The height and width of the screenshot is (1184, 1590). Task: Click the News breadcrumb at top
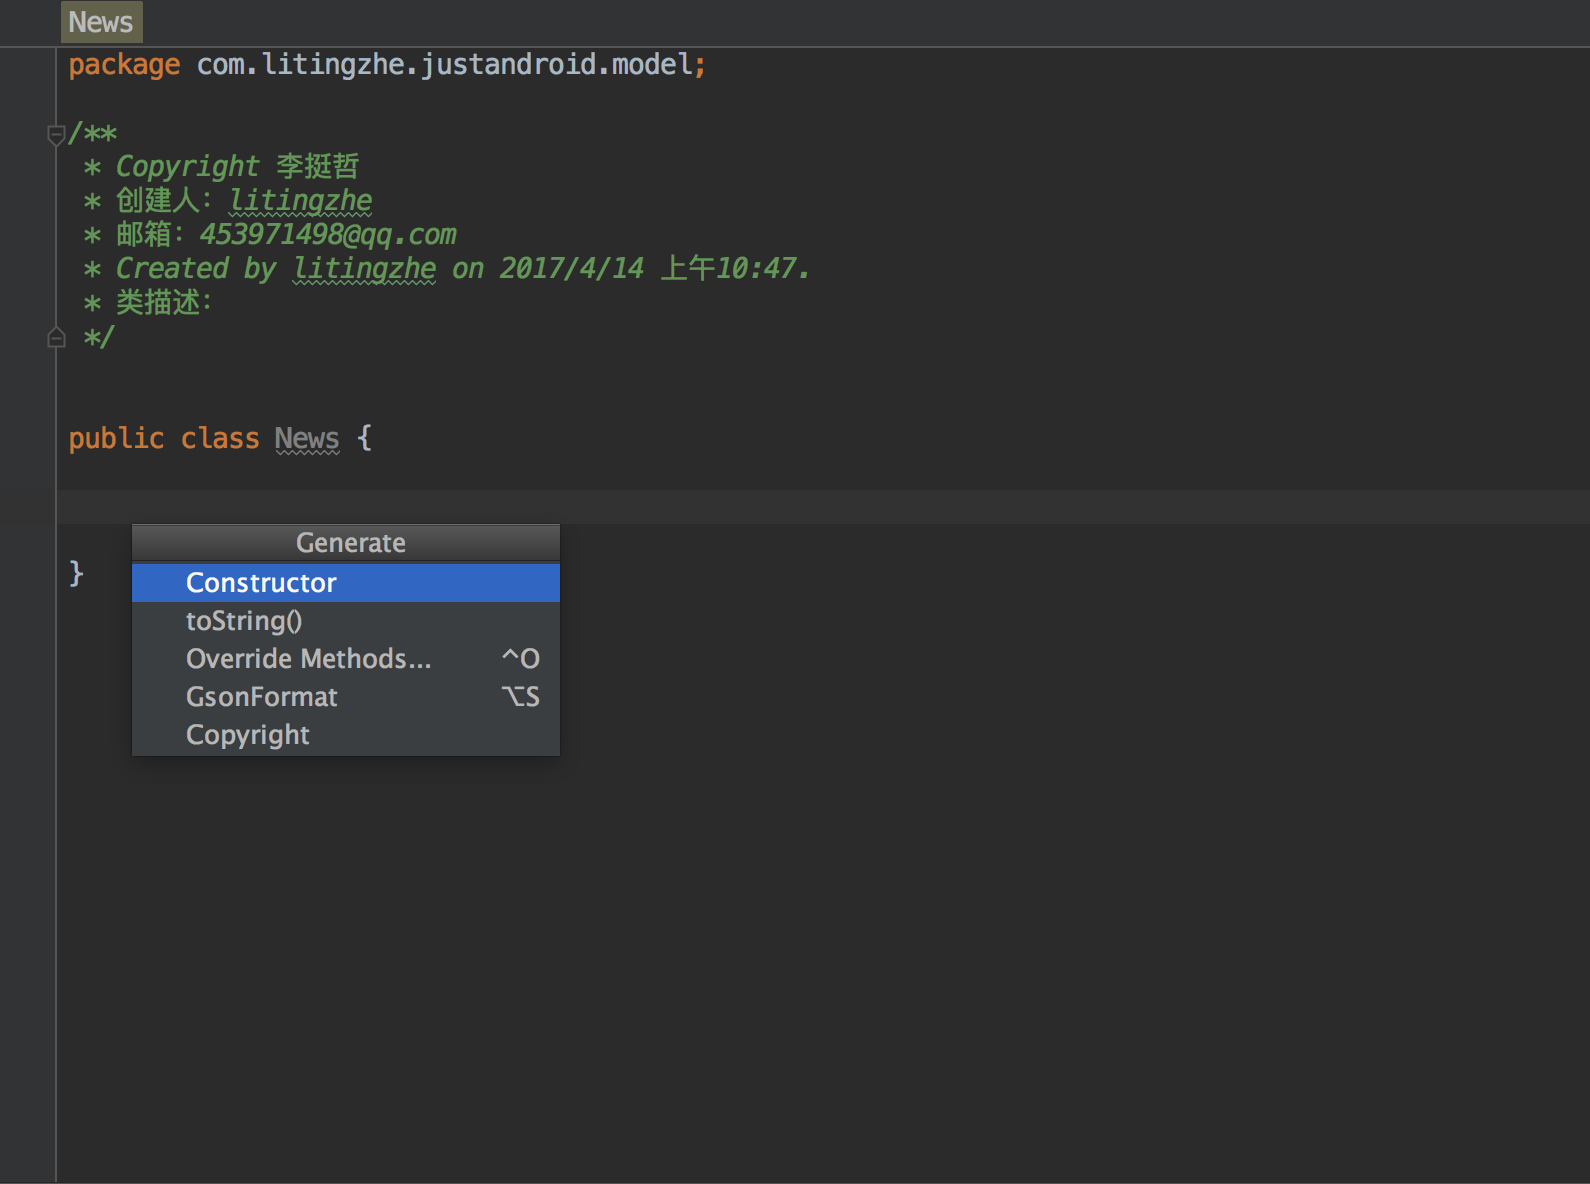click(101, 22)
